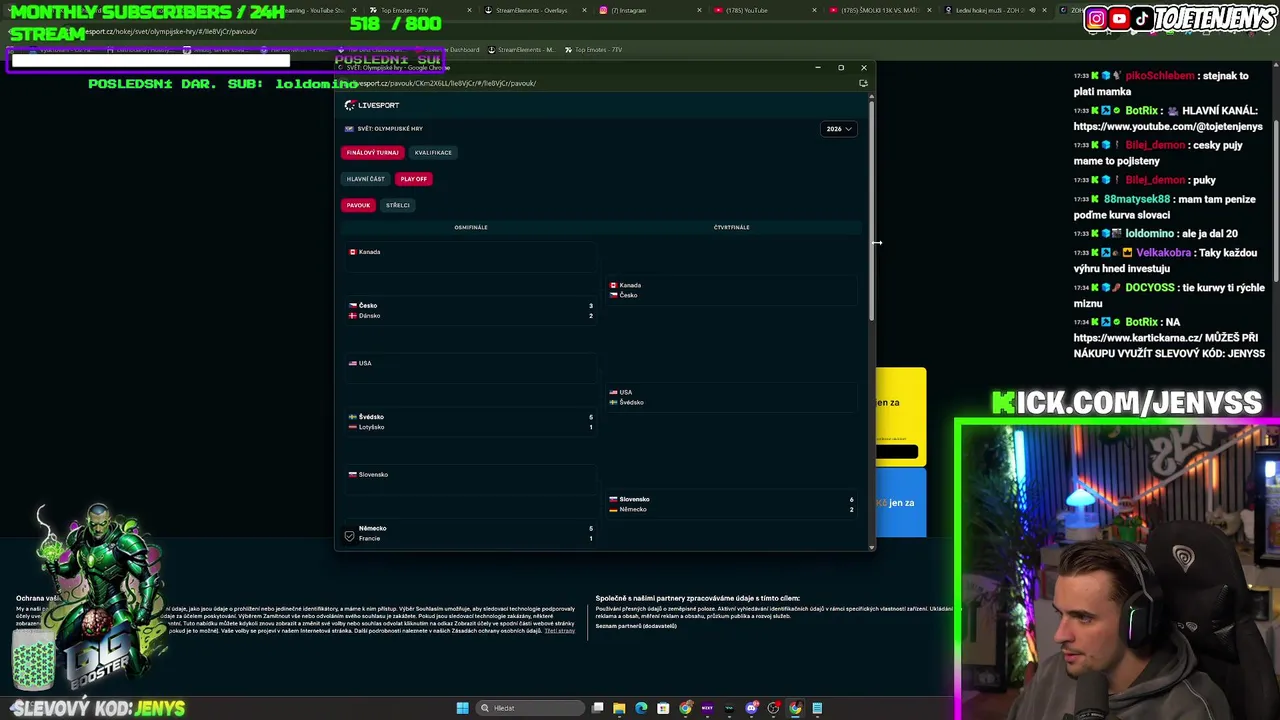Open Microsoft Store from the taskbar

click(x=663, y=708)
